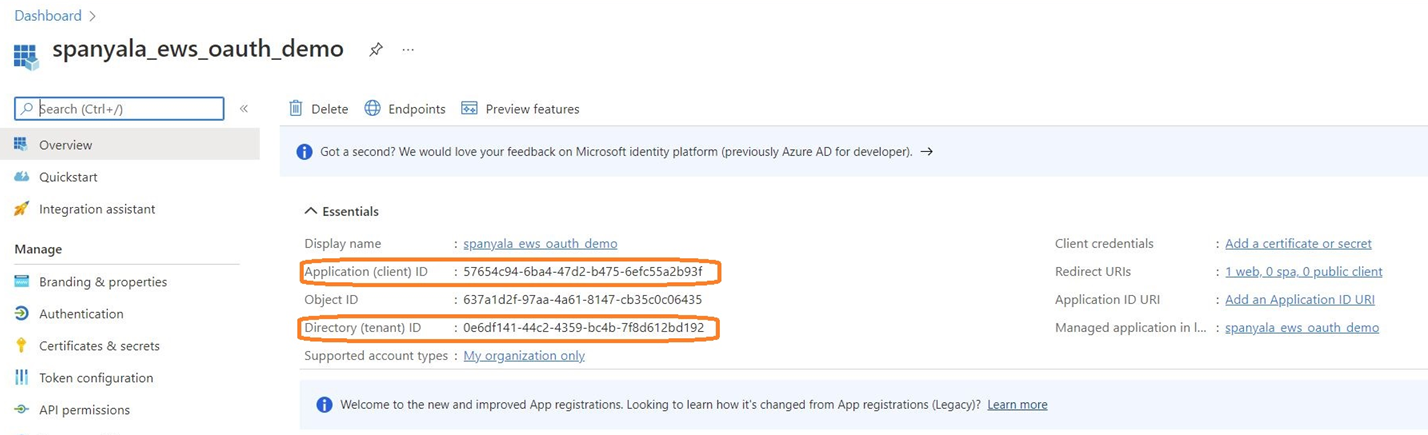Open the ellipsis more options menu
This screenshot has width=1428, height=435.
click(x=408, y=49)
